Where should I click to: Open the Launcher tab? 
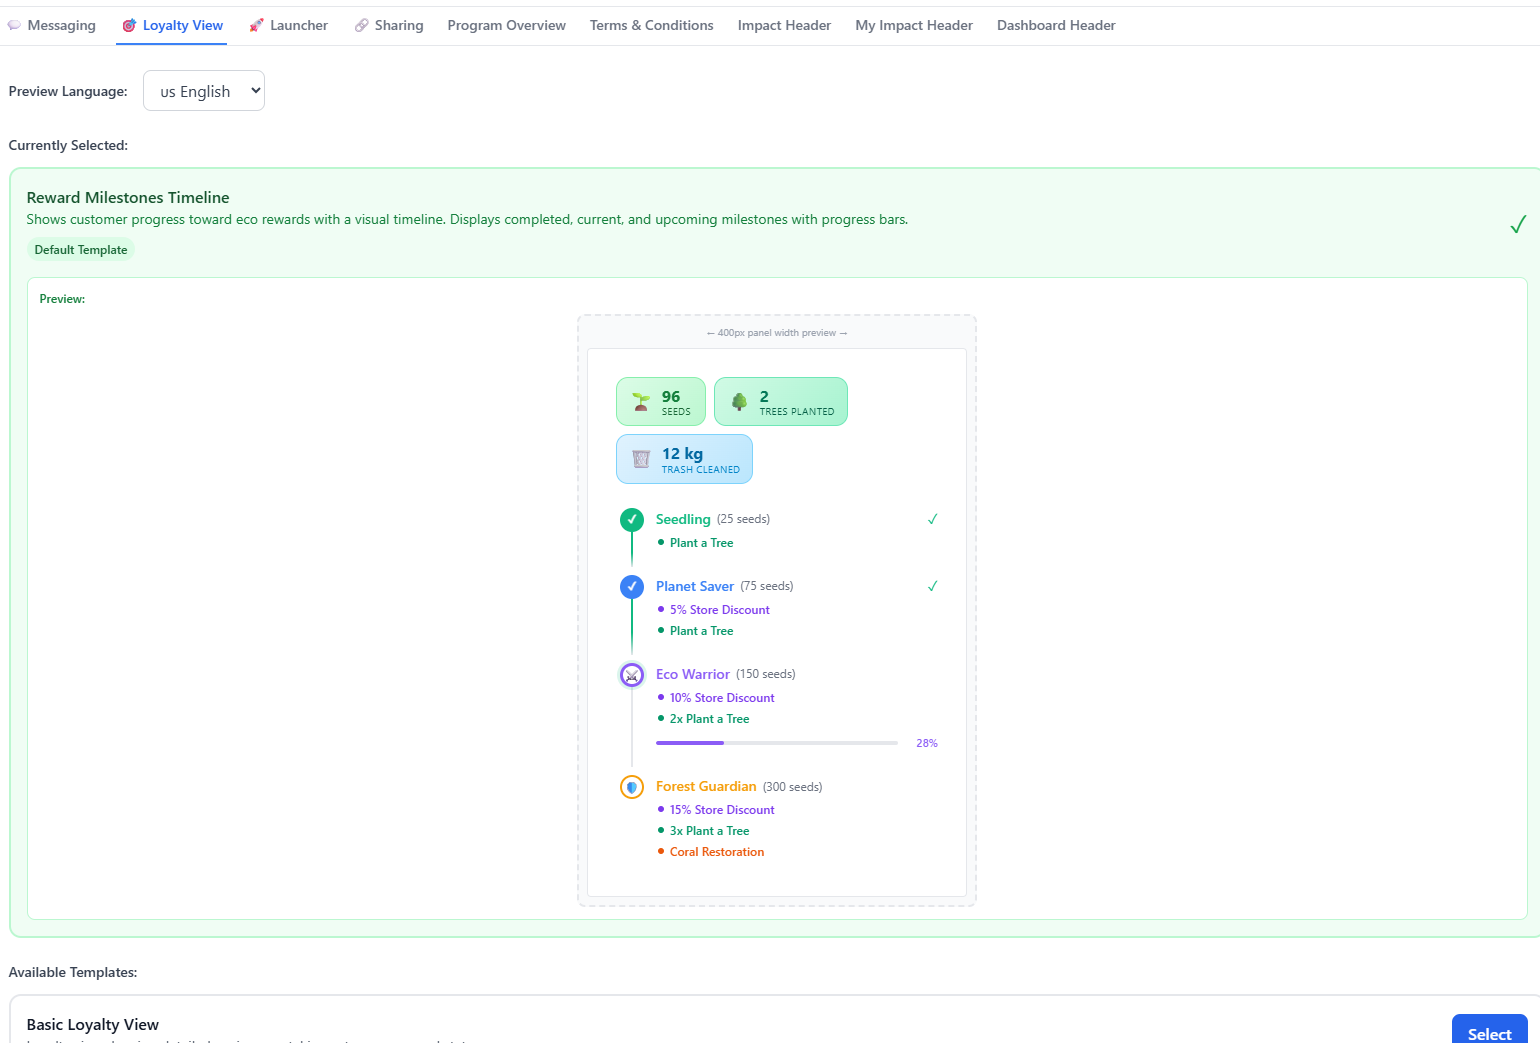point(289,26)
